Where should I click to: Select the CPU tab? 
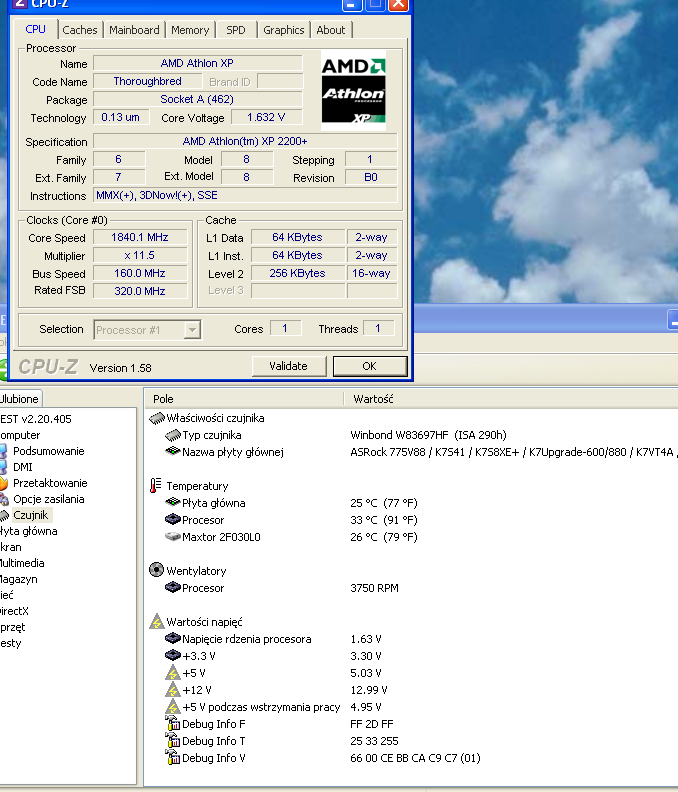pos(35,29)
